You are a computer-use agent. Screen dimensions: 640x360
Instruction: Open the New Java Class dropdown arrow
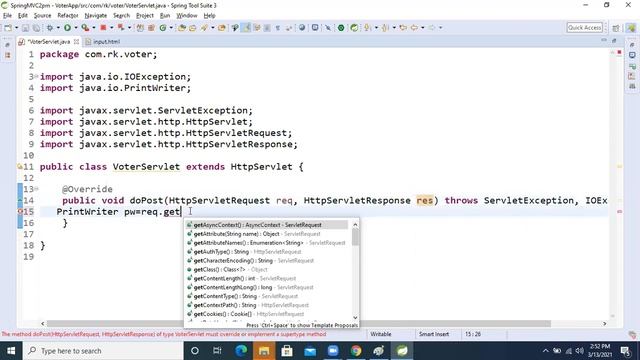[x=171, y=28]
